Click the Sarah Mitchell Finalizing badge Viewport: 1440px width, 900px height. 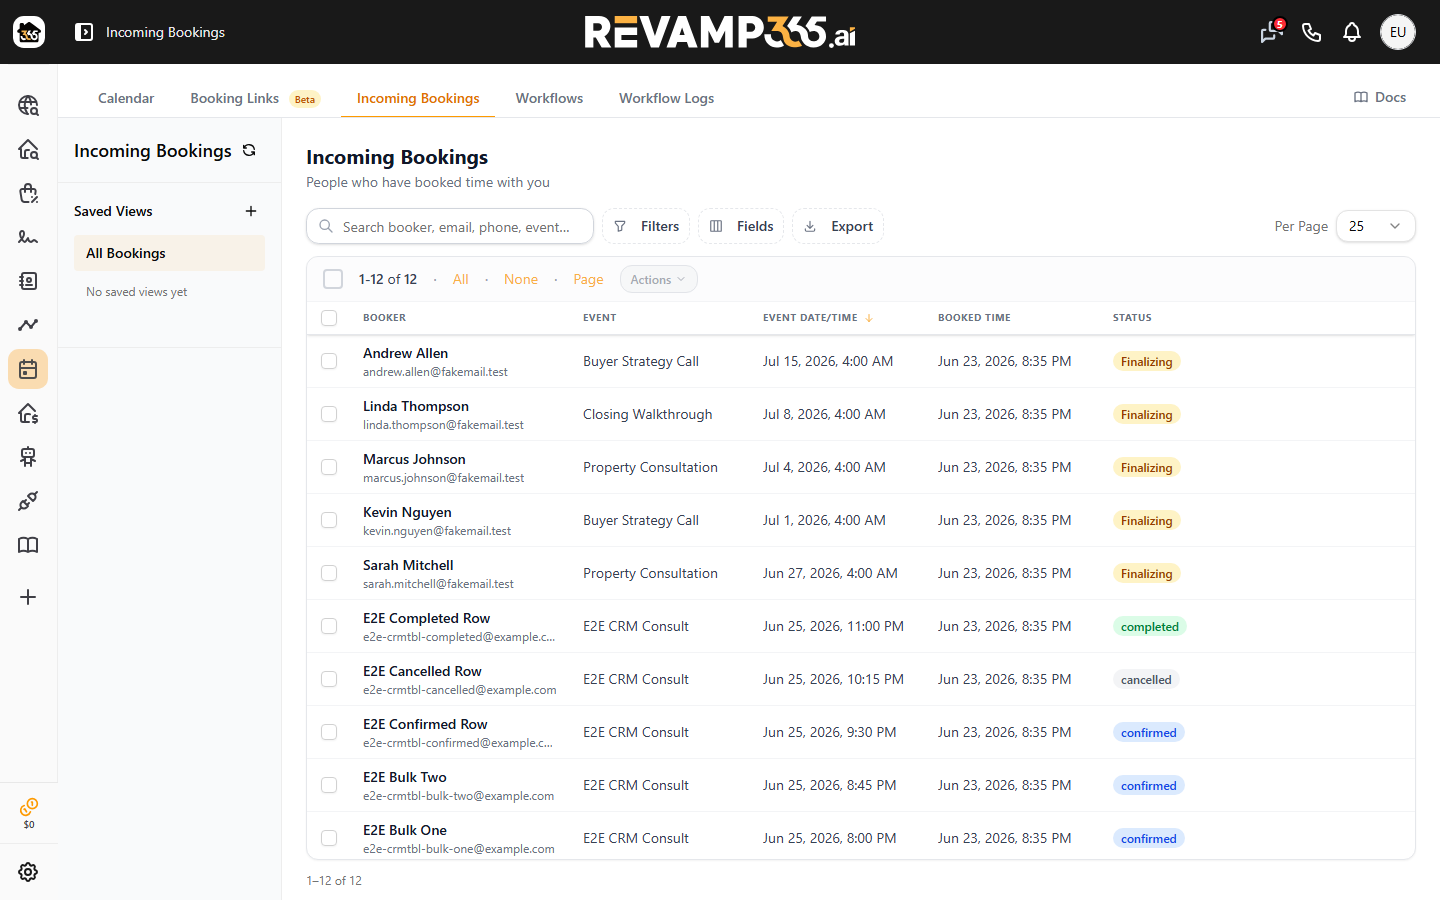point(1147,574)
